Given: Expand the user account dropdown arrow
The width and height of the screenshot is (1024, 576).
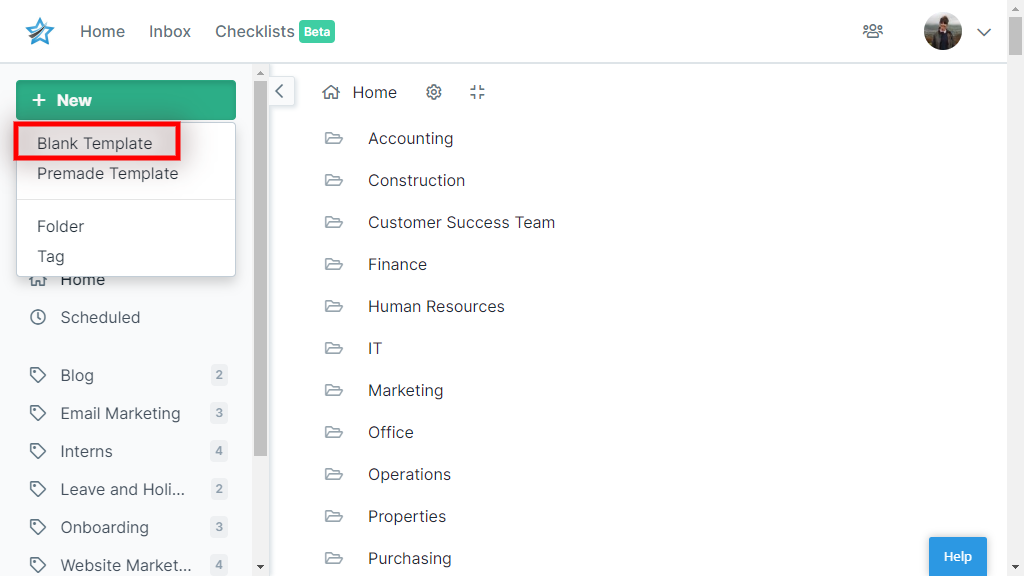Looking at the screenshot, I should tap(984, 32).
